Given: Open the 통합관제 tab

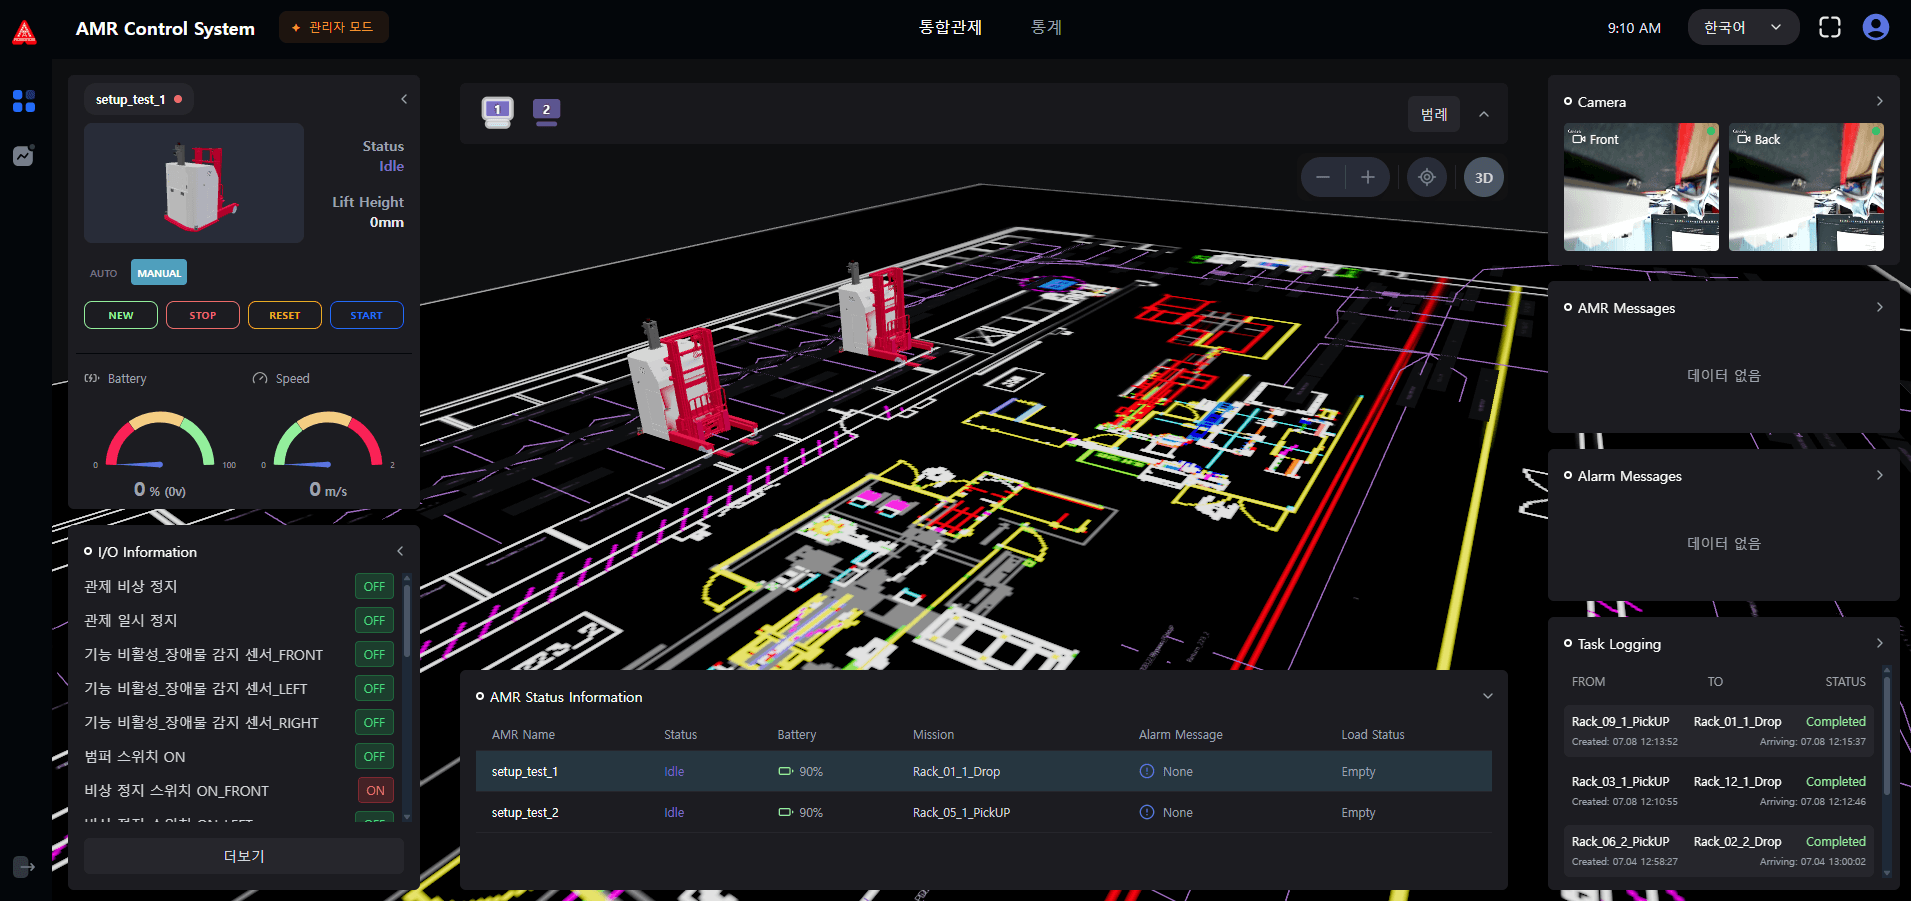Looking at the screenshot, I should (950, 28).
